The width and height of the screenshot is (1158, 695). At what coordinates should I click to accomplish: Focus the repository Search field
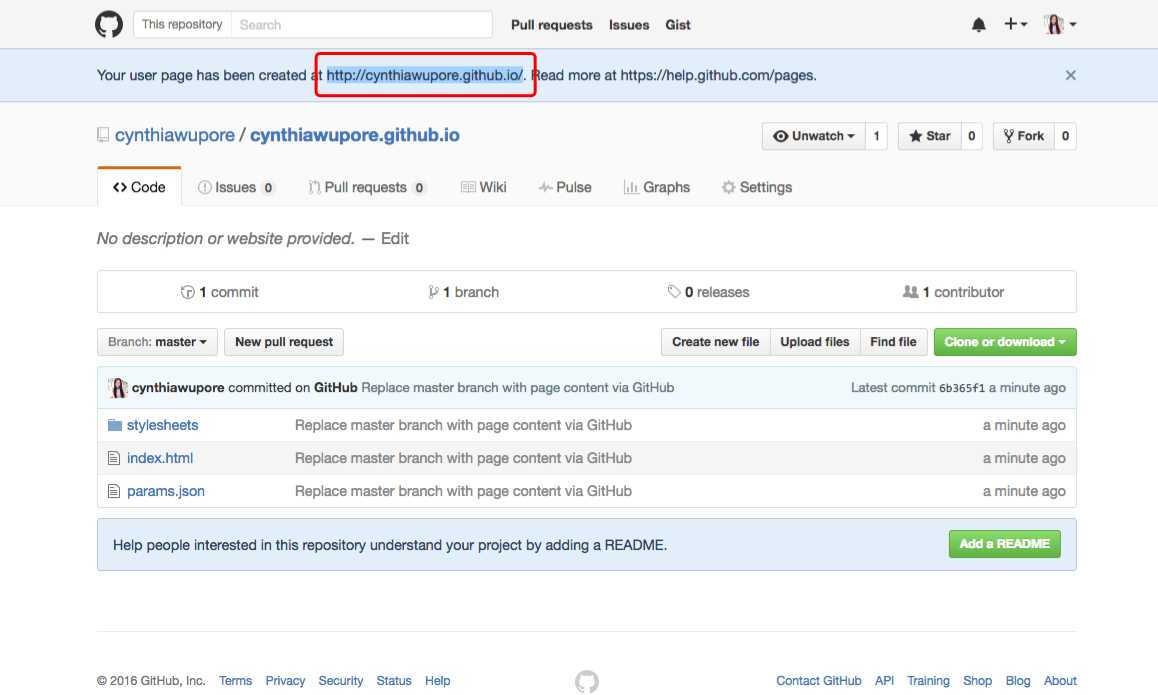[x=361, y=24]
